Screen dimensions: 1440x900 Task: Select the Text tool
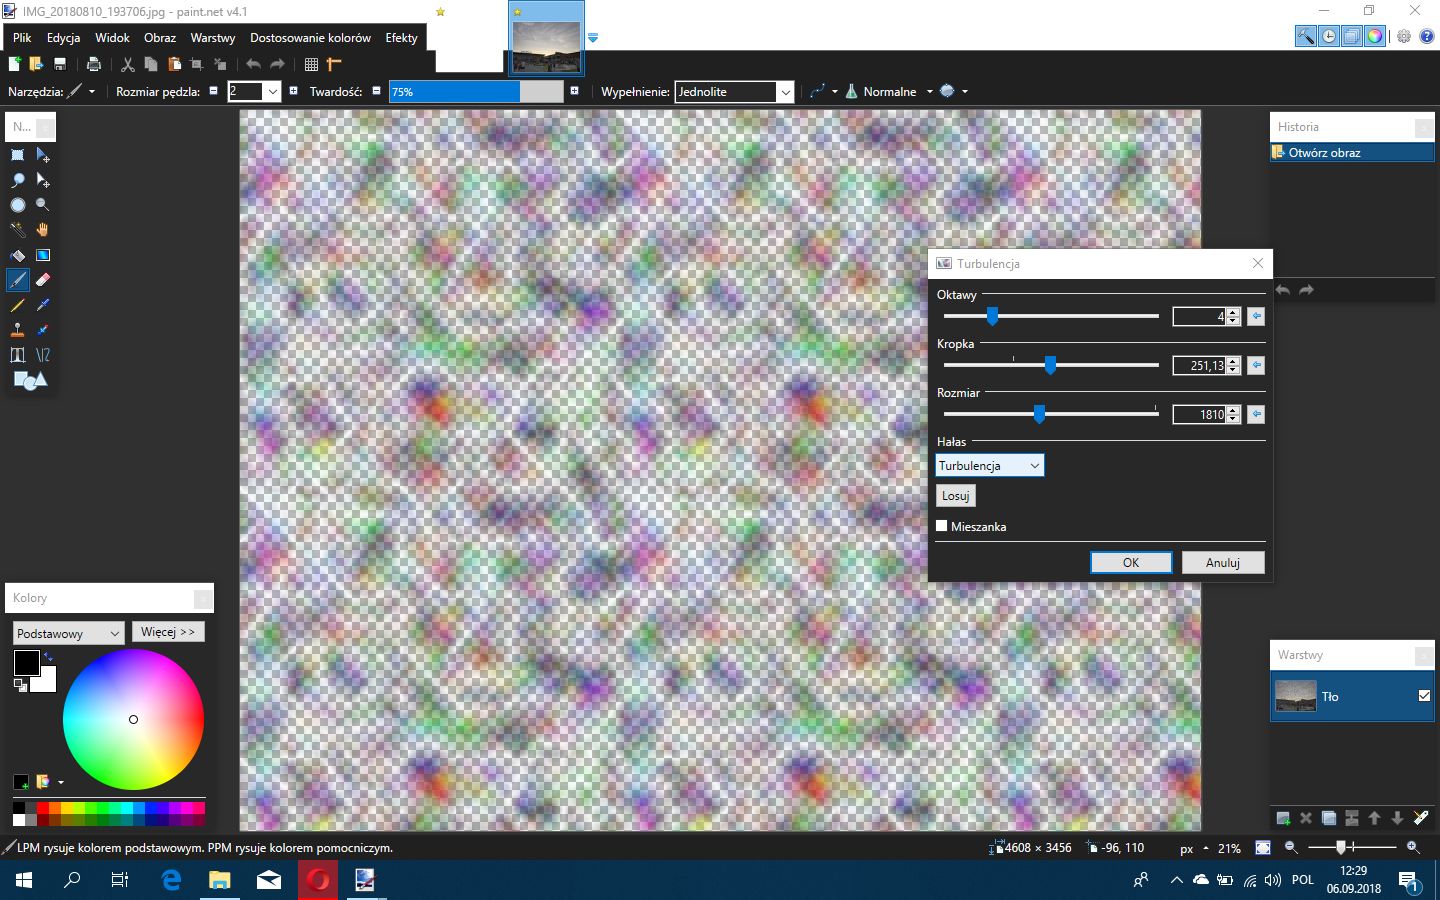coord(18,355)
